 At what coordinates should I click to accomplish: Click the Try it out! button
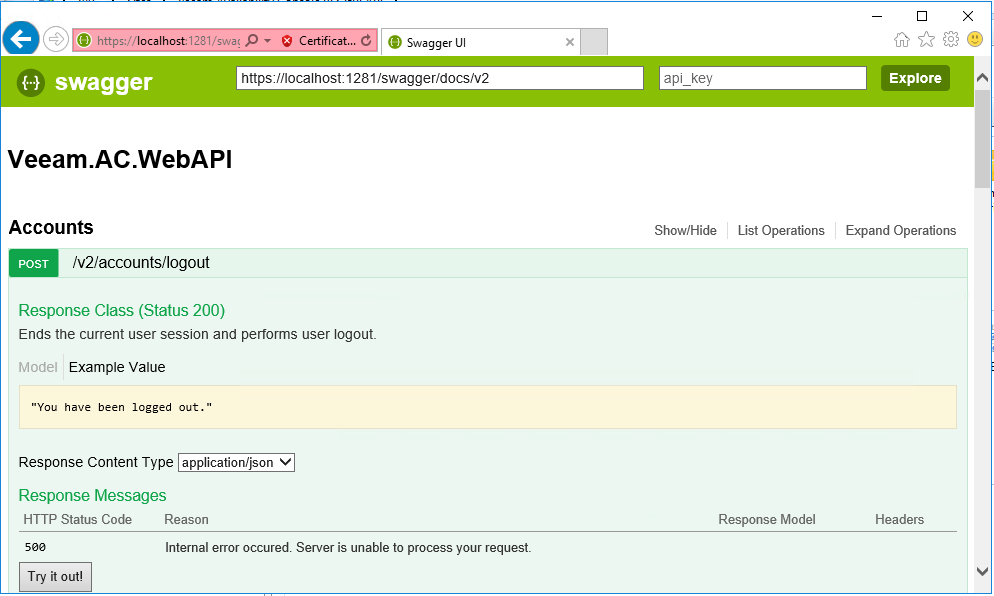pyautogui.click(x=55, y=576)
